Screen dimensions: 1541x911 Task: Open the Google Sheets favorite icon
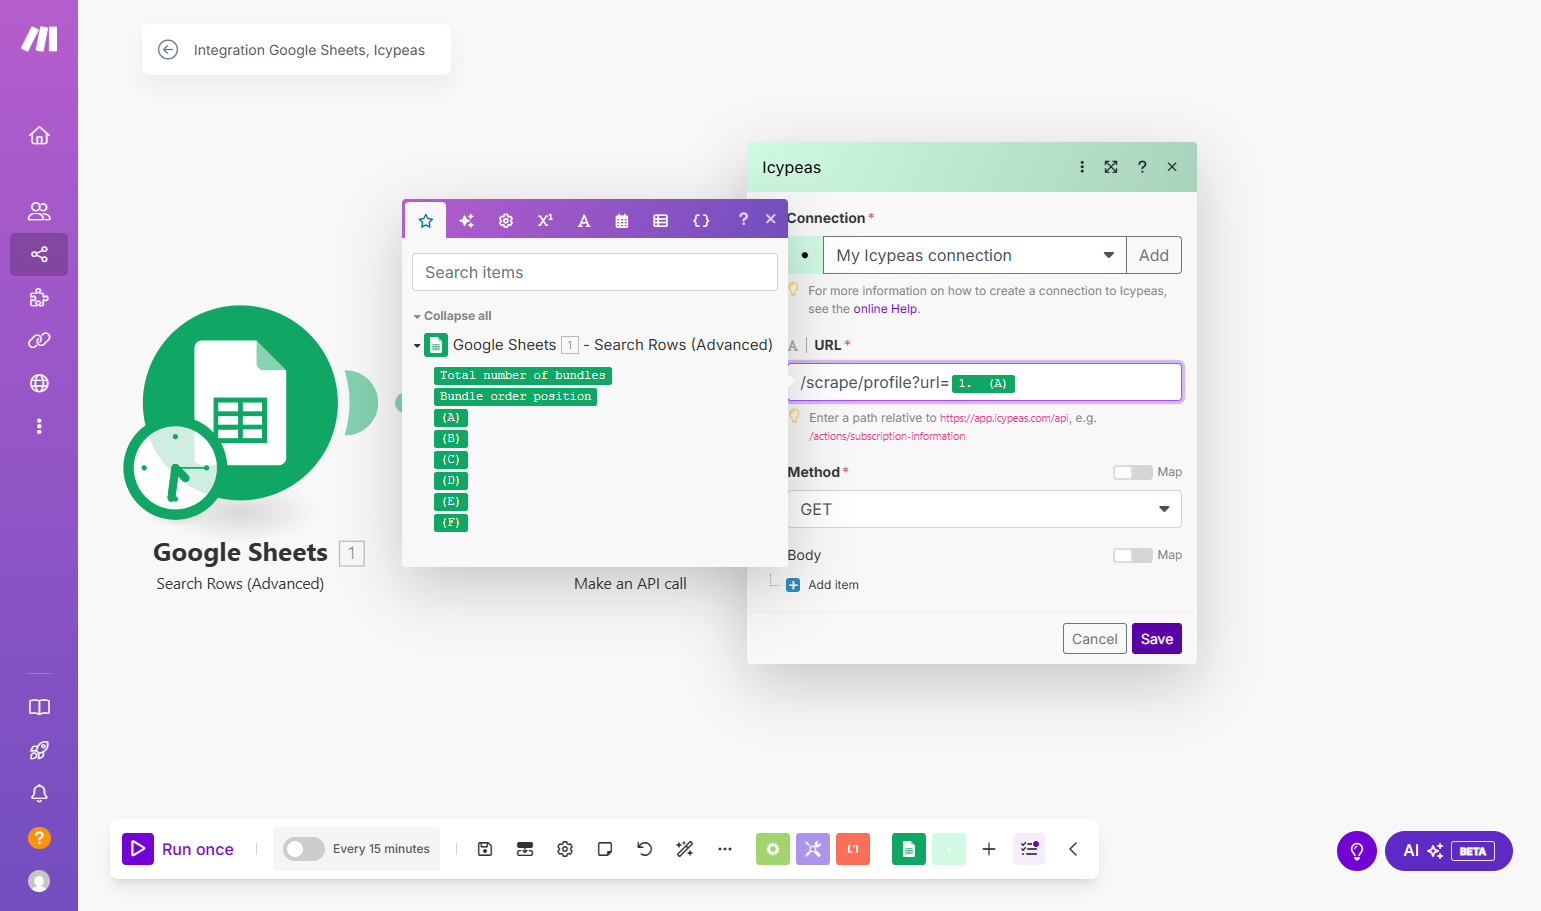(909, 849)
